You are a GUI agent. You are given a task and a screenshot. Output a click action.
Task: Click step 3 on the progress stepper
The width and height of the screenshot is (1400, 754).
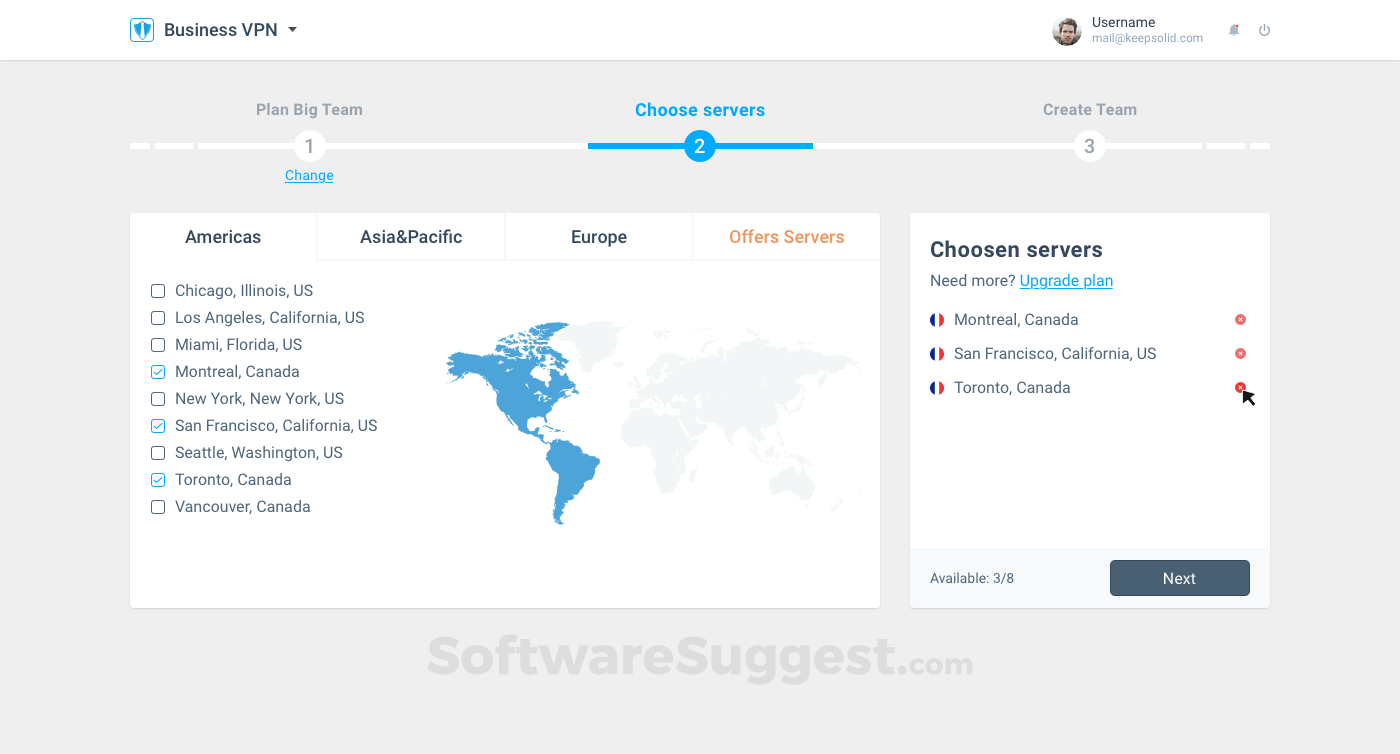1089,146
